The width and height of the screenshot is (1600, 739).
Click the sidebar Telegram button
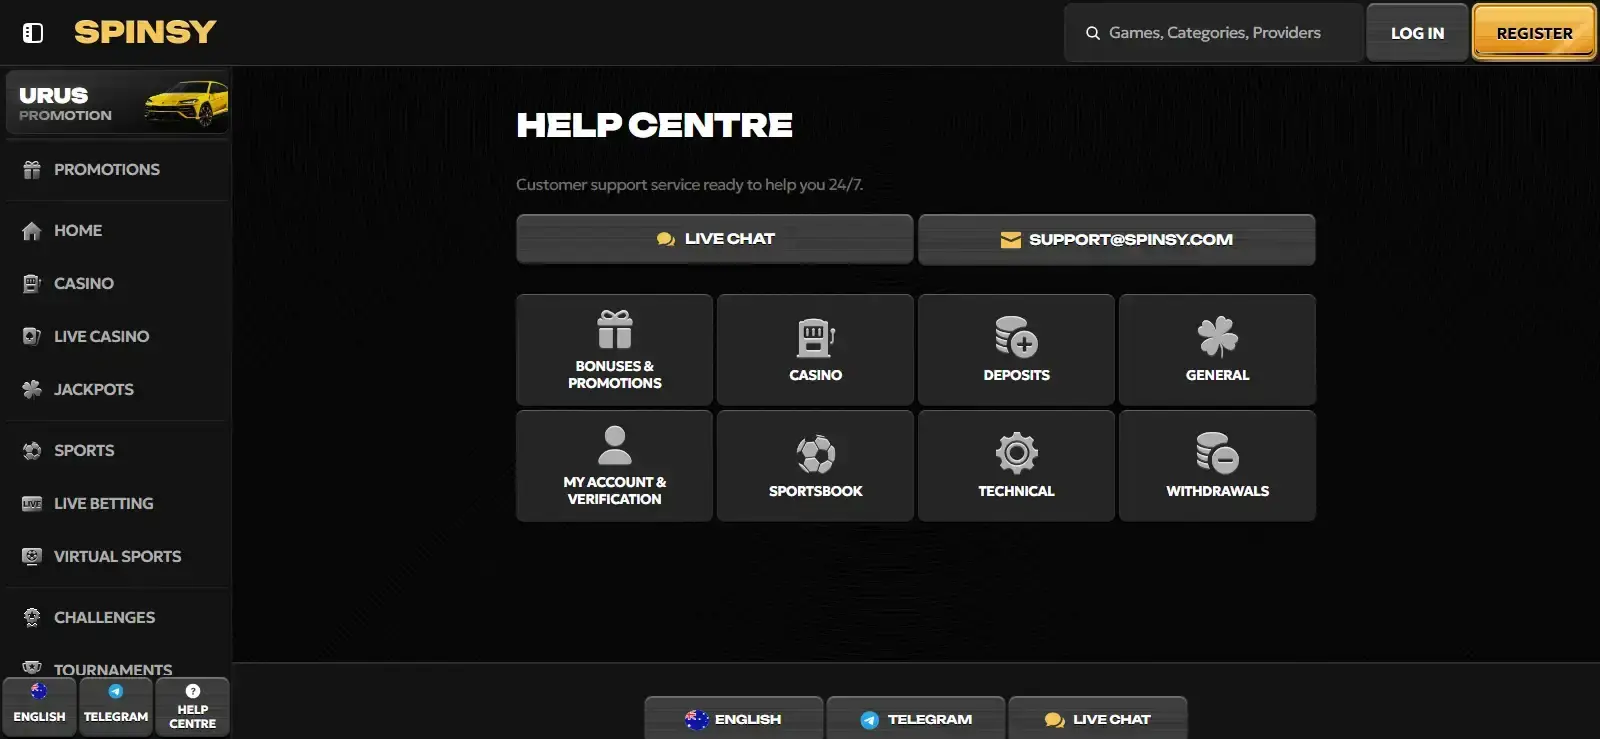pyautogui.click(x=116, y=707)
